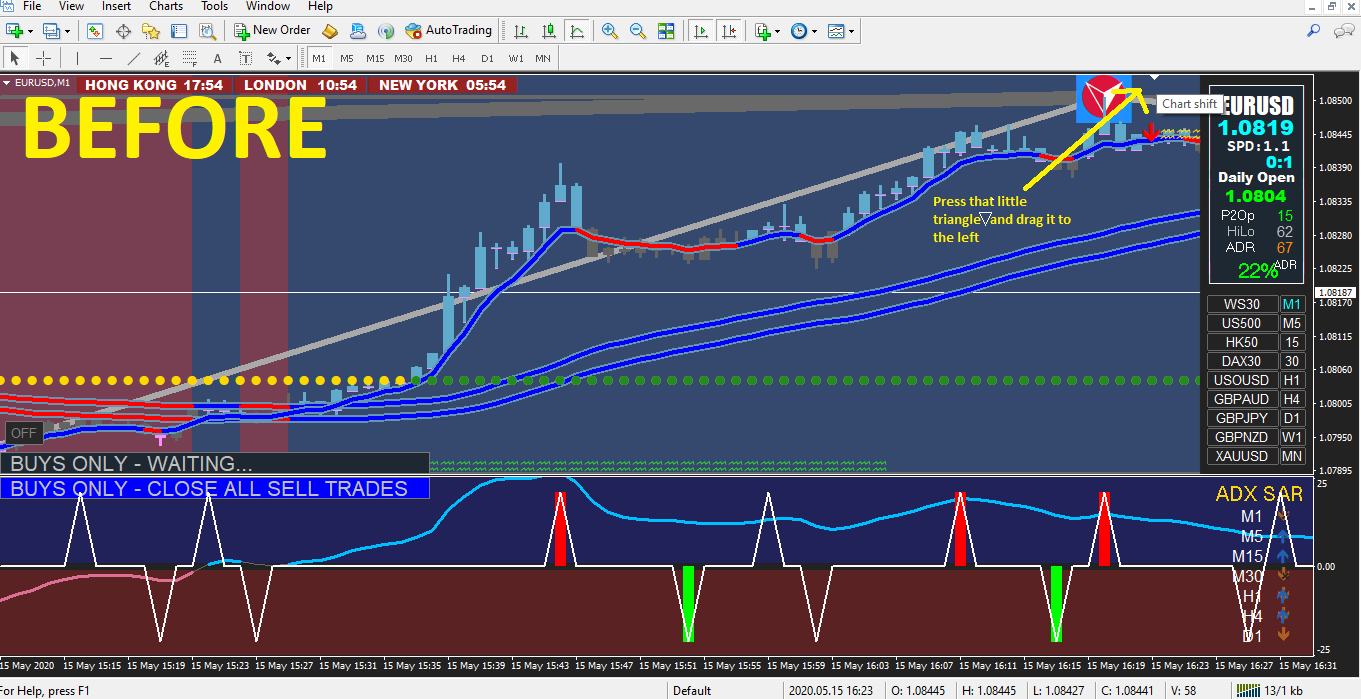Click the chart shift triangle marker on chart

pos(1153,77)
